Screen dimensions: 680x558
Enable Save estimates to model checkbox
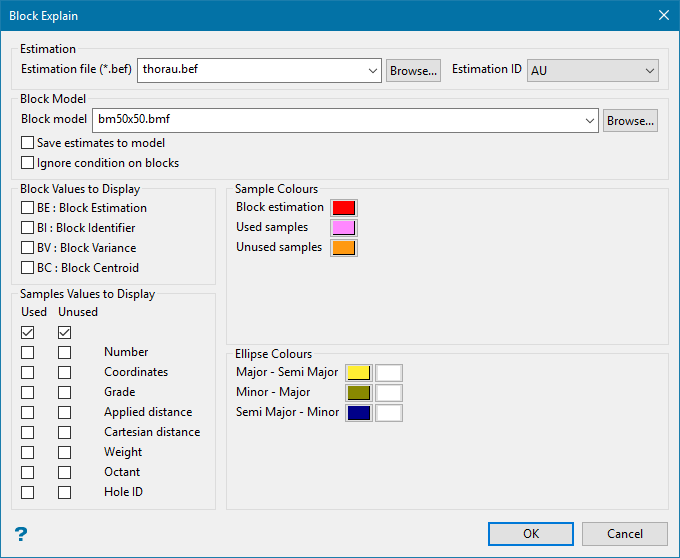pos(28,143)
